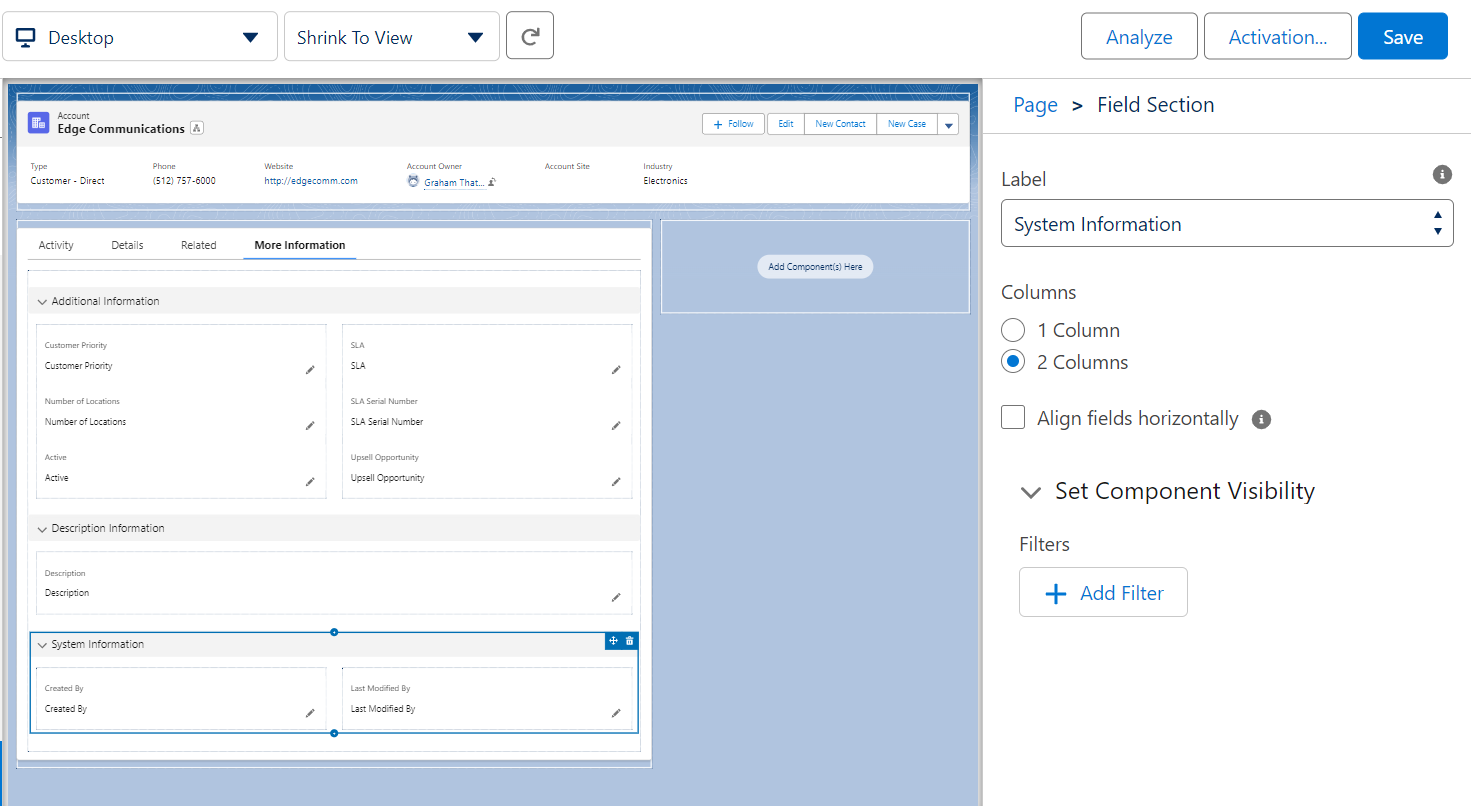The image size is (1471, 806).
Task: Click the (512) 757-6000 phone value
Action: click(x=184, y=181)
